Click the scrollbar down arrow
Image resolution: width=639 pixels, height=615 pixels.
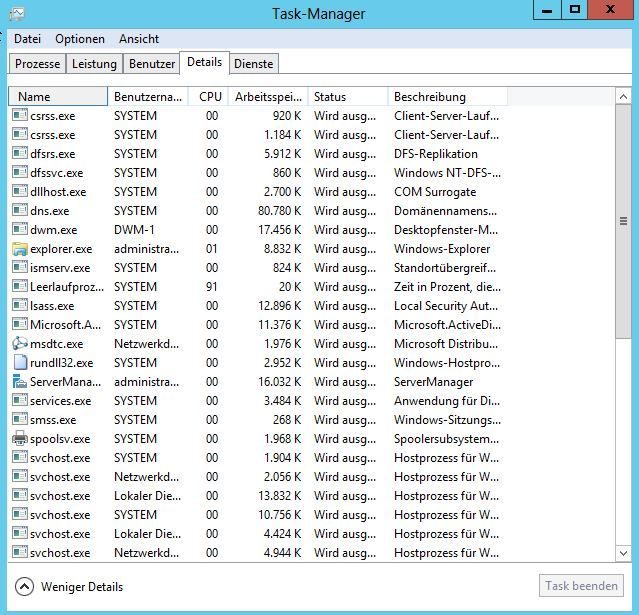623,553
